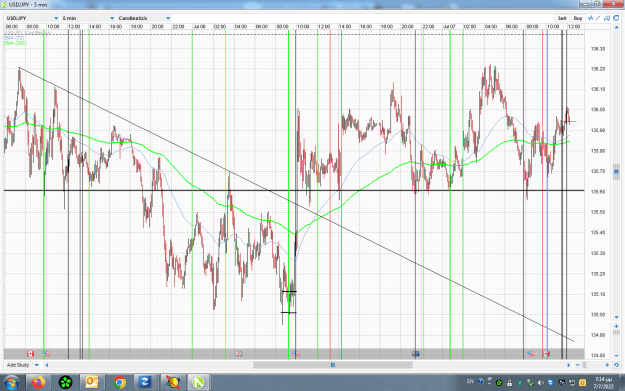Click the Jul 06 date axis label

pyautogui.click(x=199, y=27)
